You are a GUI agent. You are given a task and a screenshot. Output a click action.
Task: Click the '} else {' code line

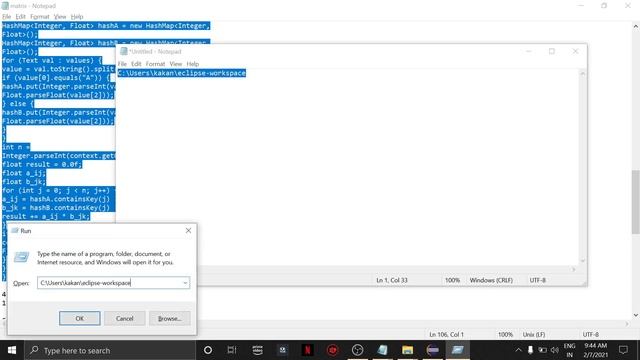18,104
